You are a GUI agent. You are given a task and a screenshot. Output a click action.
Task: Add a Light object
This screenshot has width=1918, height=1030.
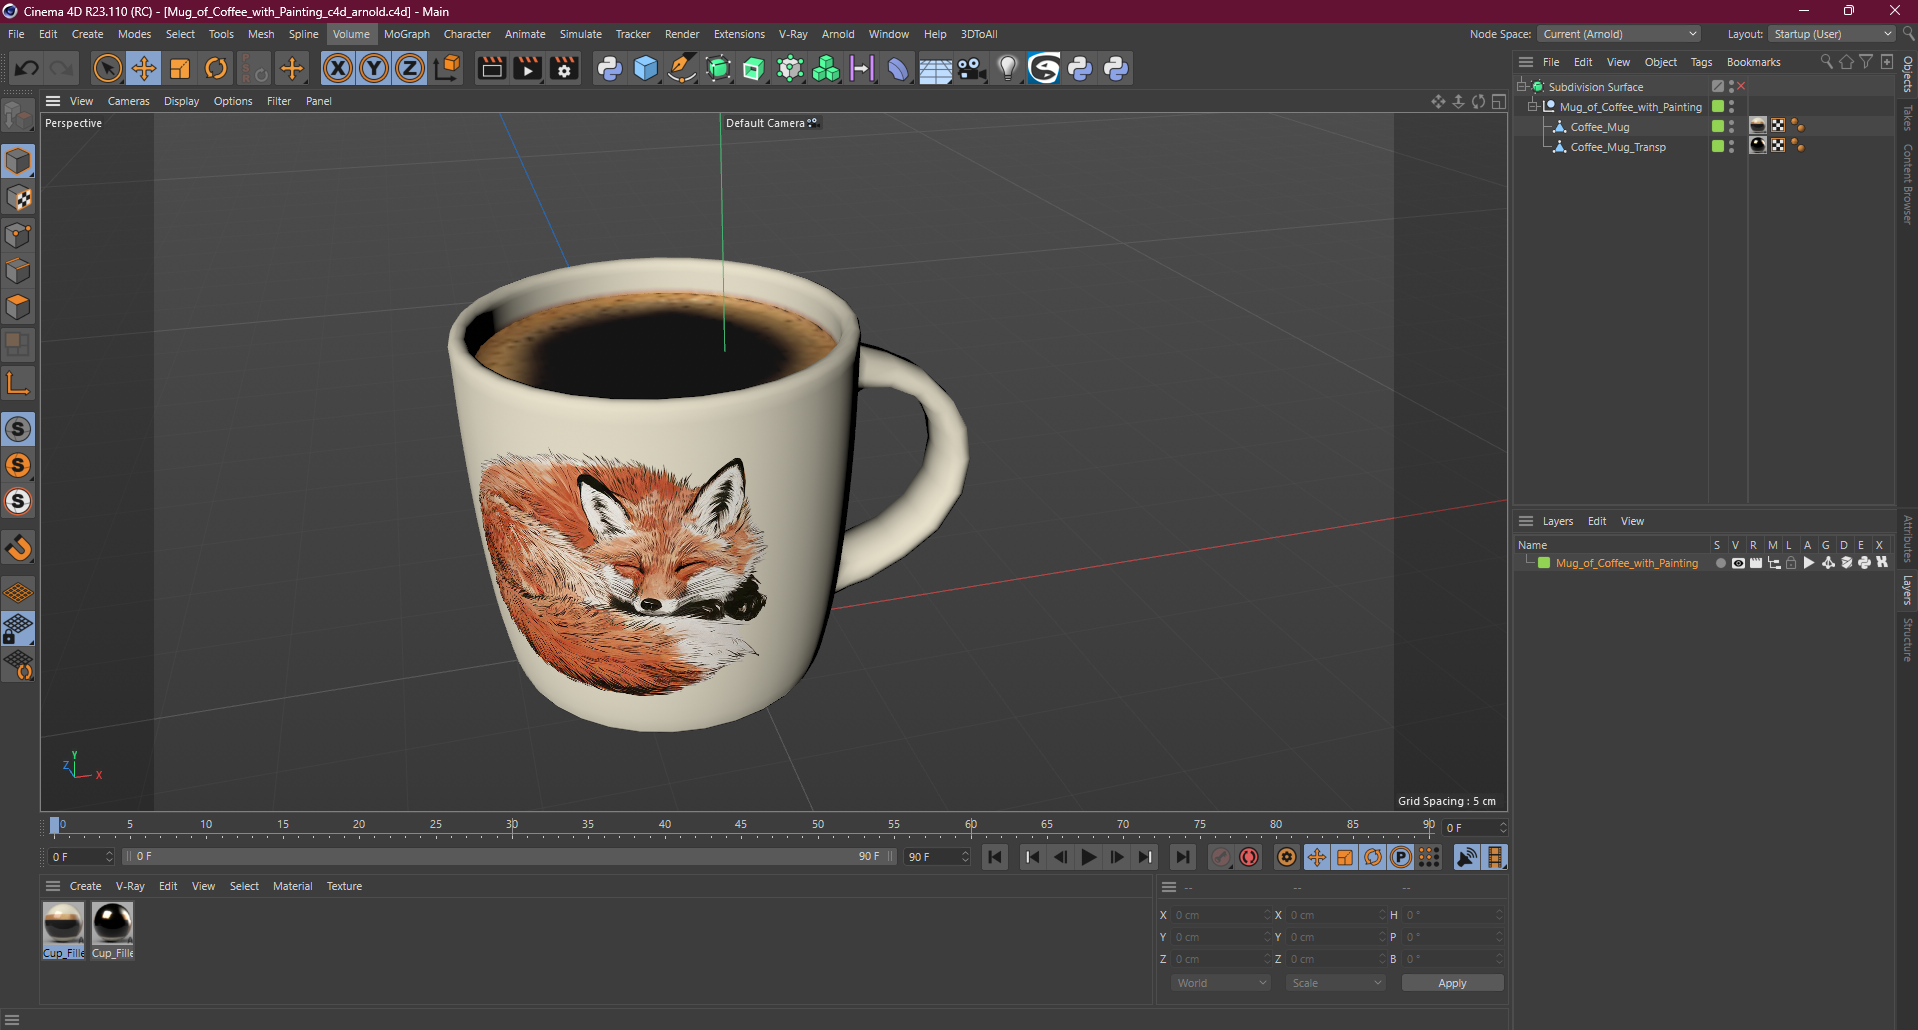point(1008,68)
